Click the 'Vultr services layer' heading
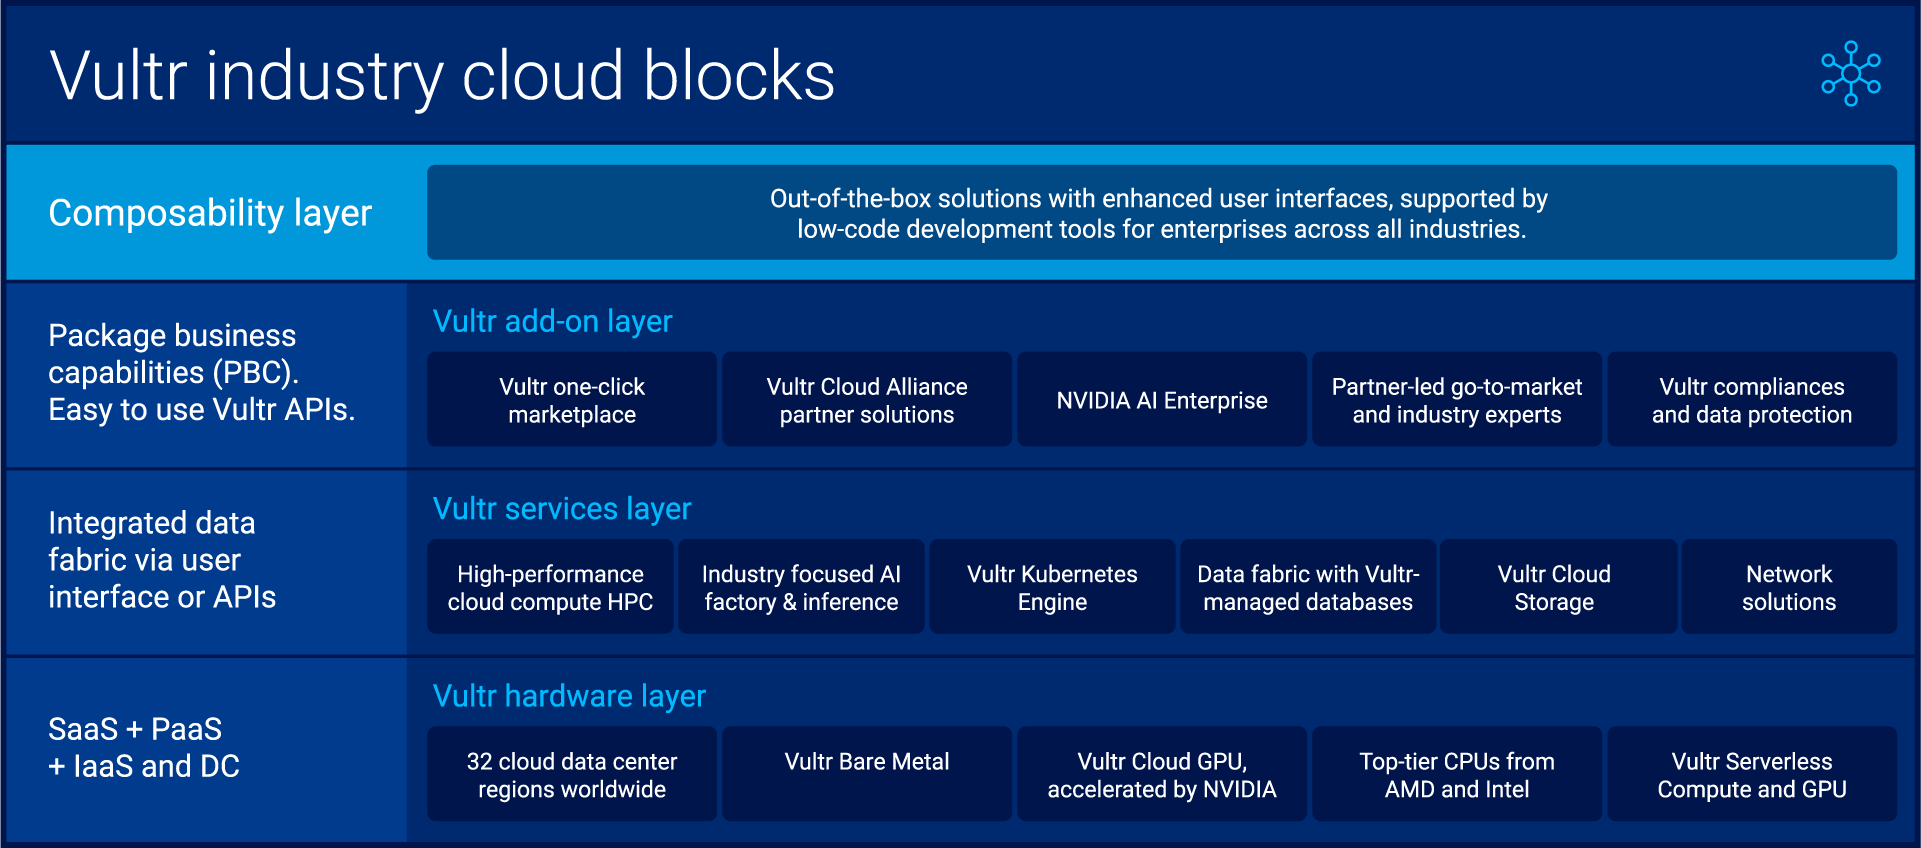 tap(562, 508)
